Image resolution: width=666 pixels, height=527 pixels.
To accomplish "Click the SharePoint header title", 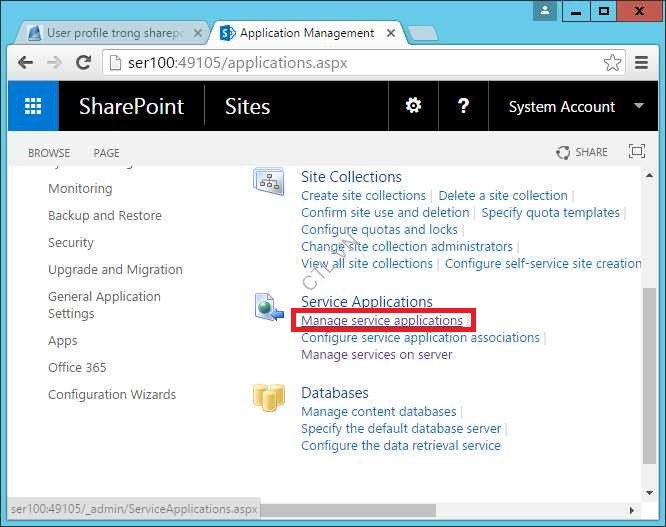I will coord(131,106).
